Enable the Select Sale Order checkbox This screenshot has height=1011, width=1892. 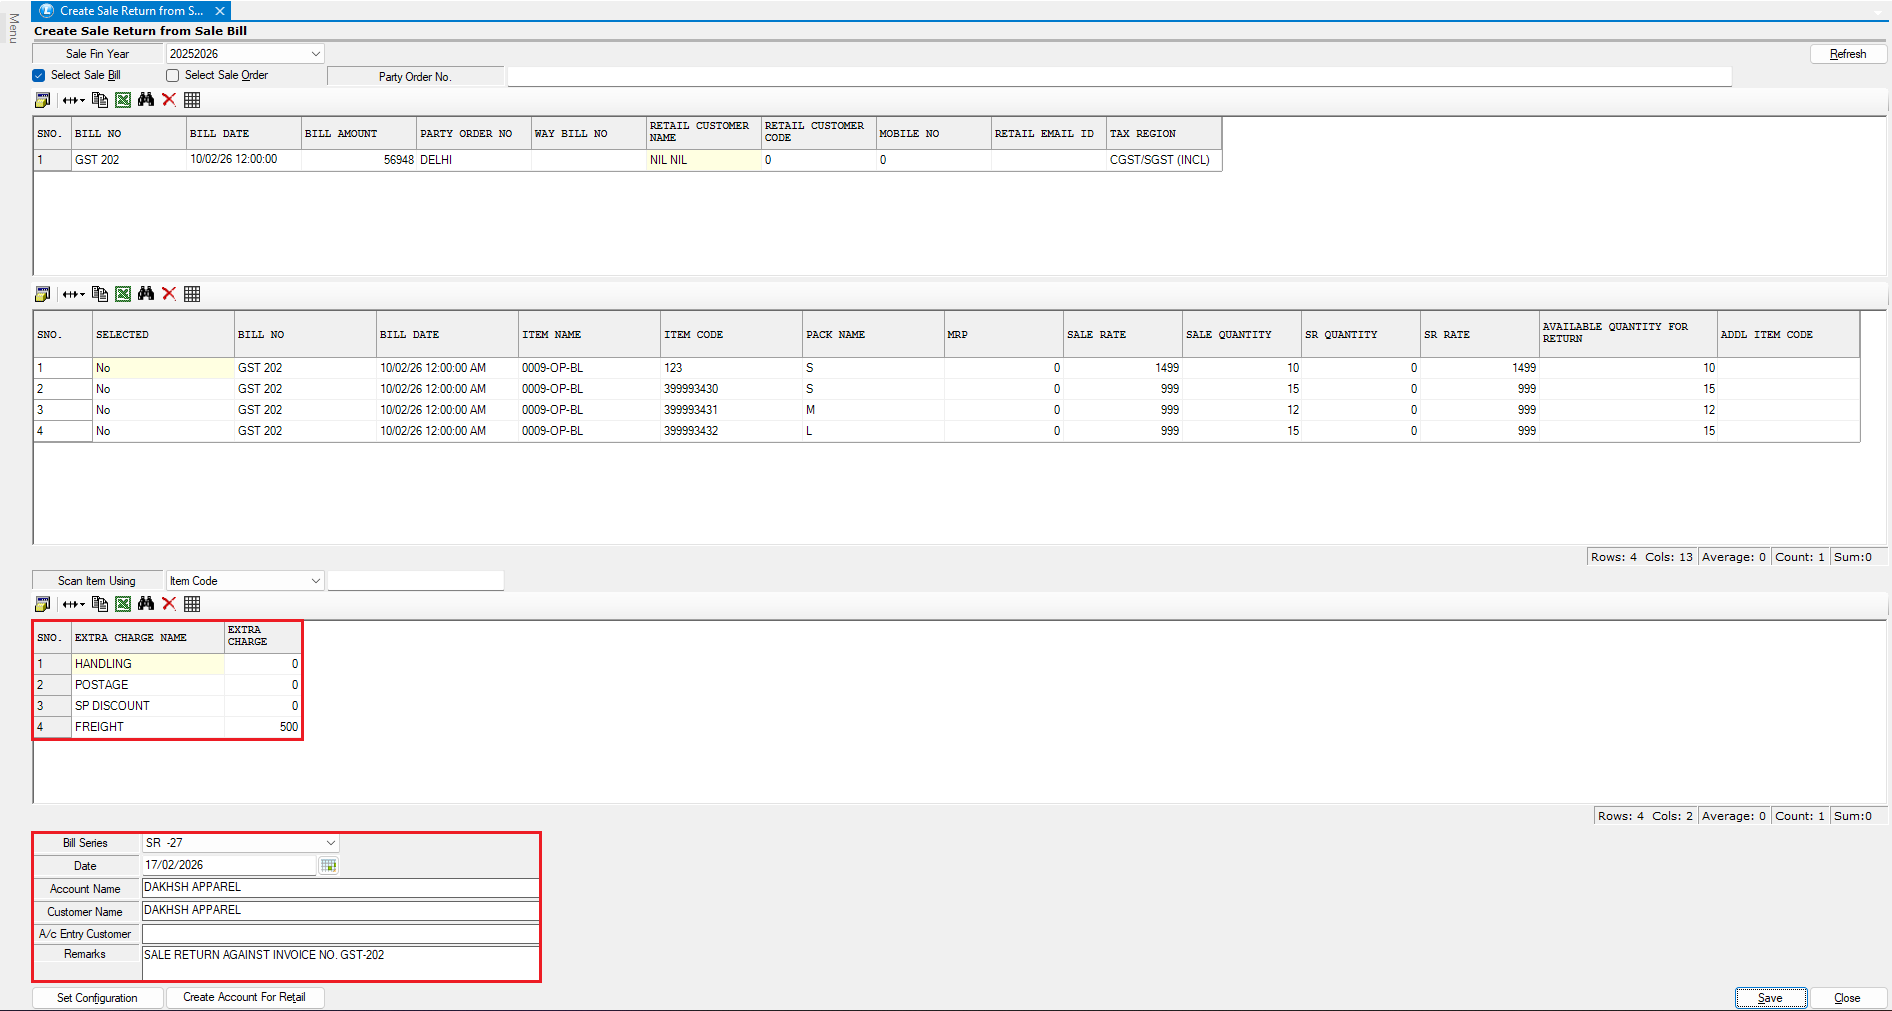pyautogui.click(x=173, y=75)
